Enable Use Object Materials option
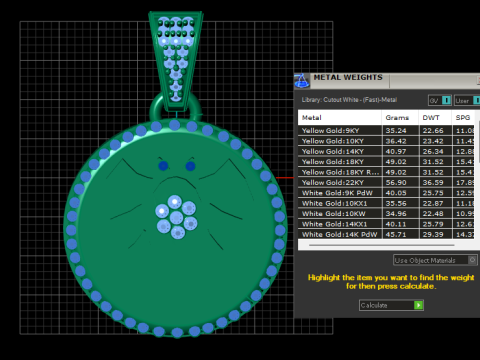The image size is (480, 360). (x=435, y=260)
